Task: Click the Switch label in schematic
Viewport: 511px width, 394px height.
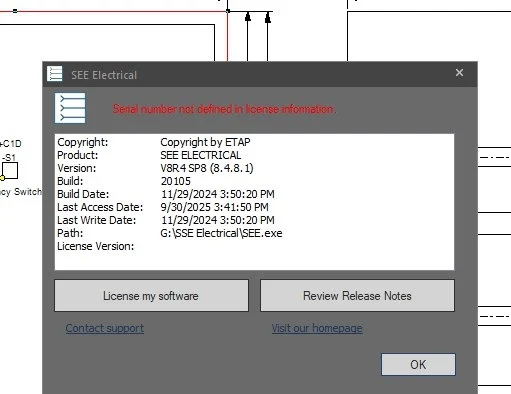Action: [28, 192]
